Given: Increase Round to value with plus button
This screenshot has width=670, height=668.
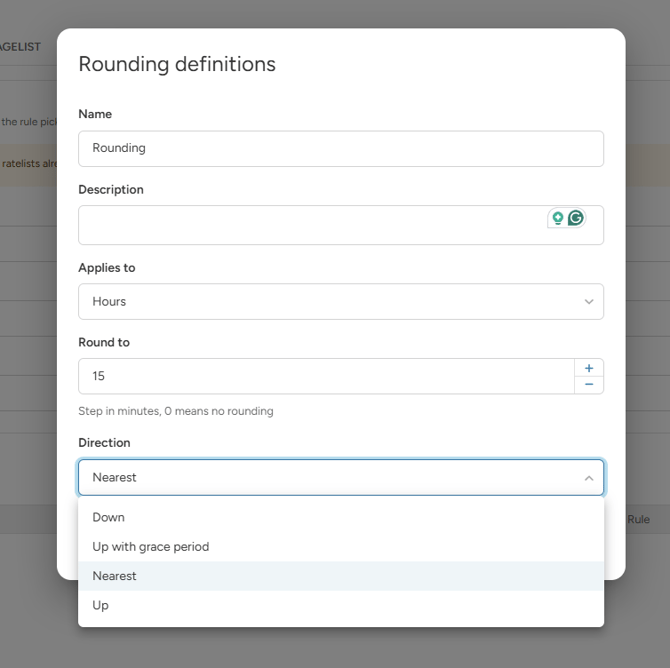Looking at the screenshot, I should coord(589,368).
